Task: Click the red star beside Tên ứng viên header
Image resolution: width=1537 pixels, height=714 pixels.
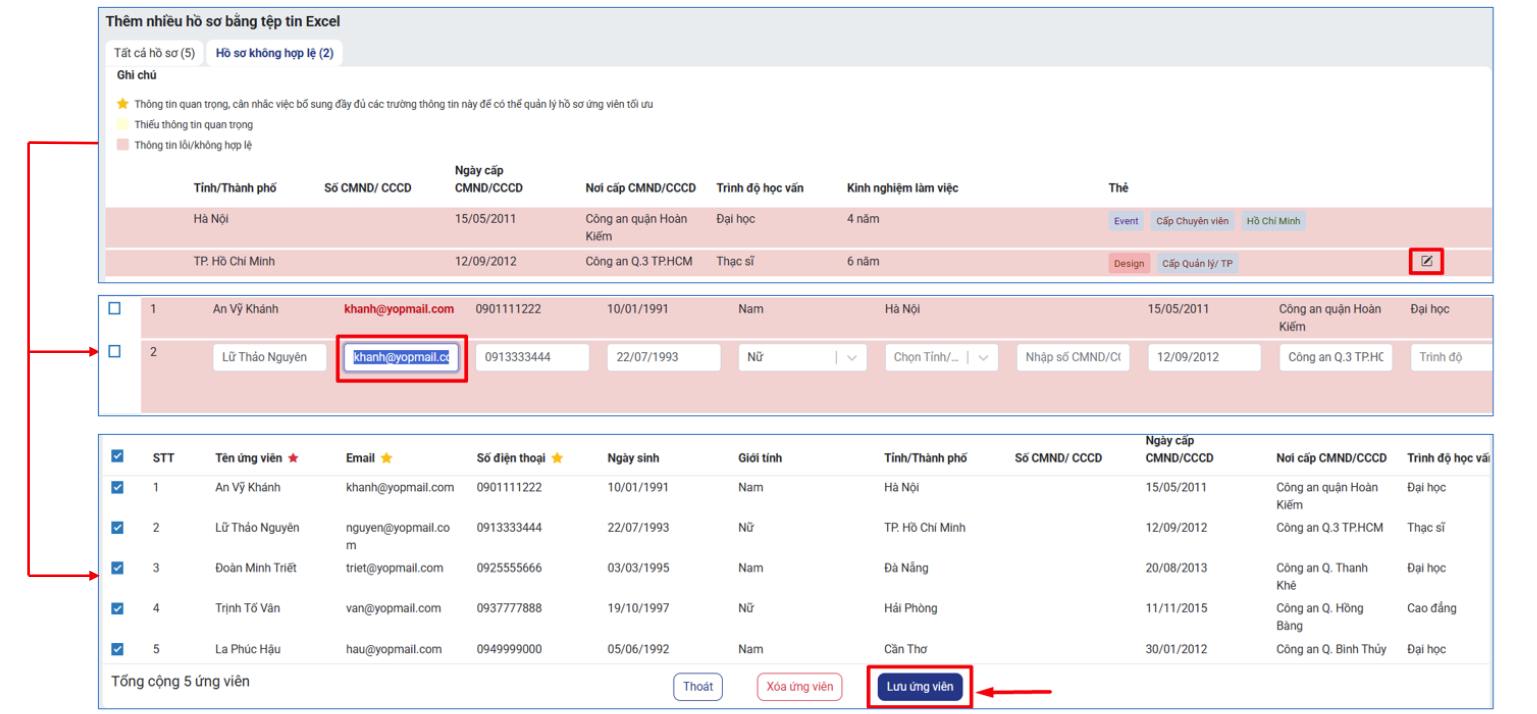Action: click(293, 458)
